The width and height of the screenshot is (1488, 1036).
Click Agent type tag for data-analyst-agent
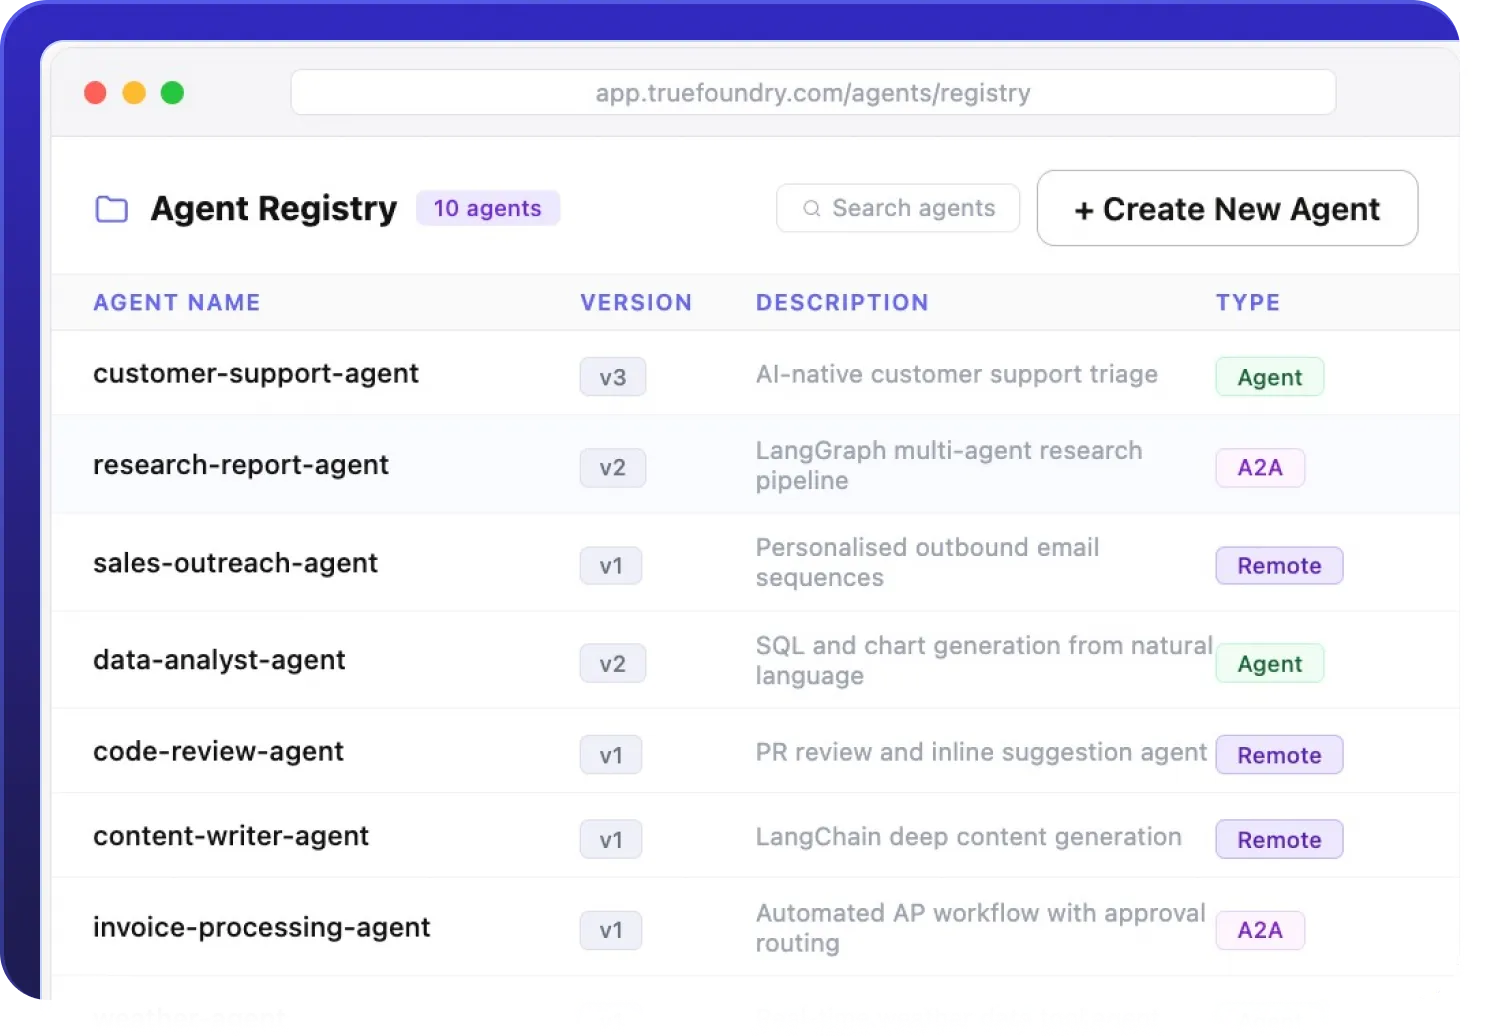(x=1270, y=663)
